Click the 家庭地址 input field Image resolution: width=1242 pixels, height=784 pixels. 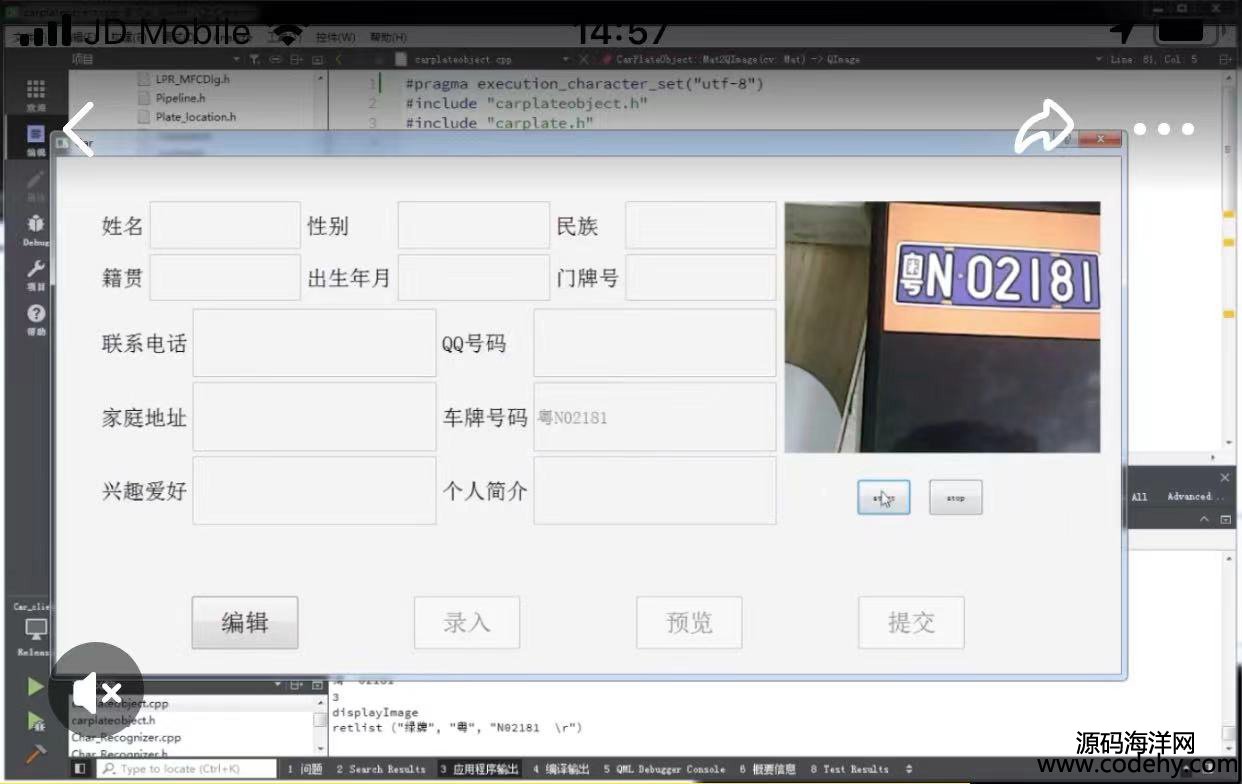(x=314, y=416)
